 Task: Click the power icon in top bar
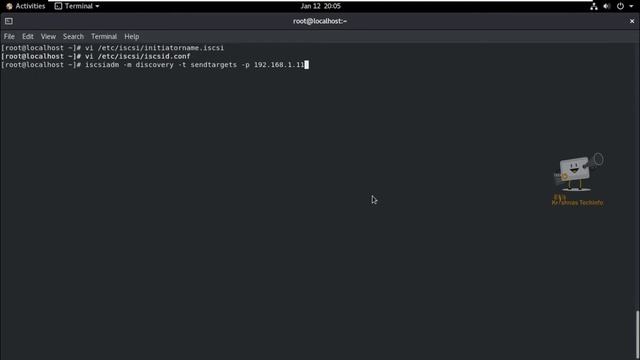click(x=620, y=6)
